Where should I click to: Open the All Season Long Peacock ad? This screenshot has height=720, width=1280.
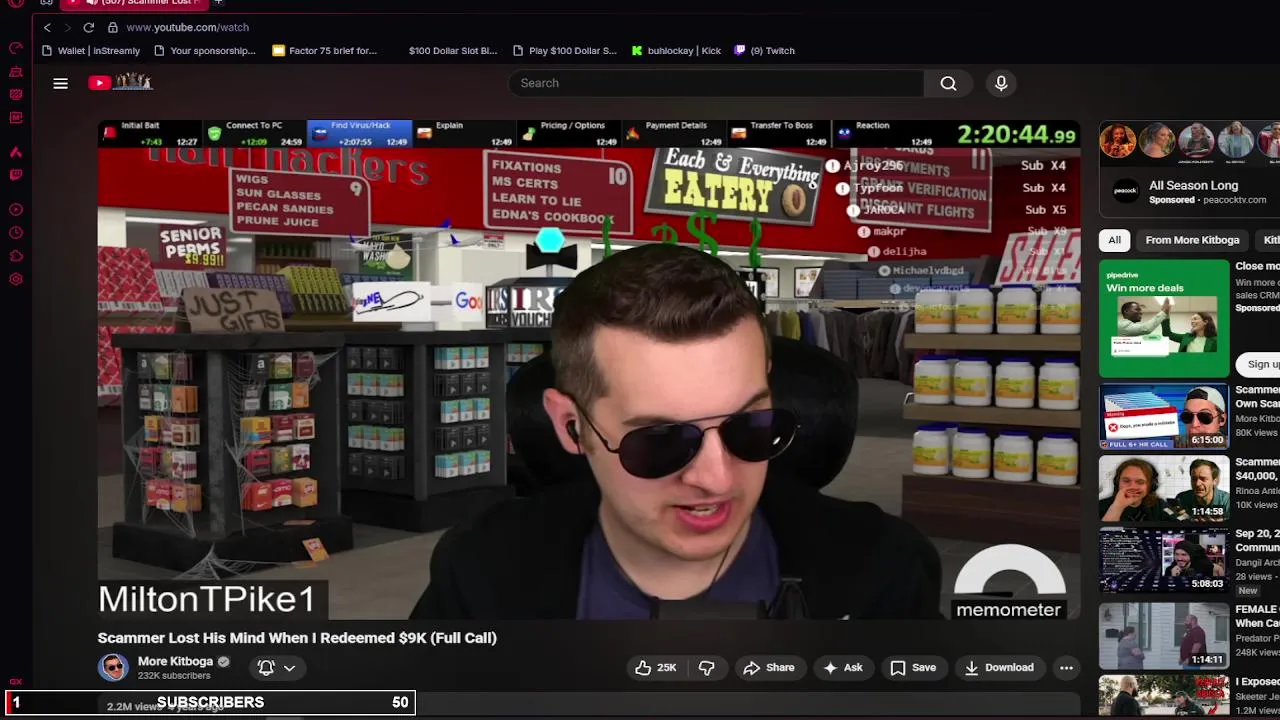click(x=1192, y=185)
